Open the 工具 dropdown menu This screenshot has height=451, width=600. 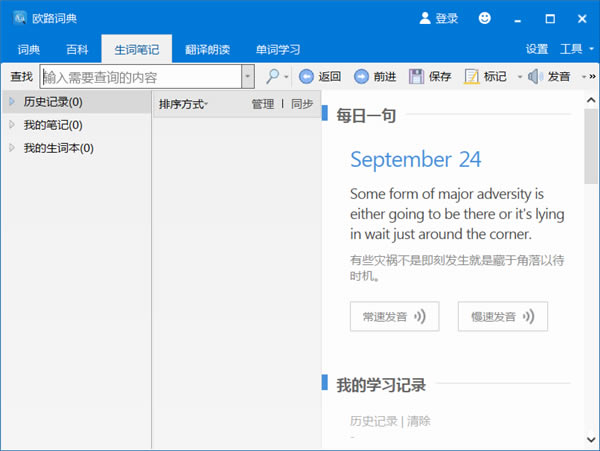(x=576, y=49)
